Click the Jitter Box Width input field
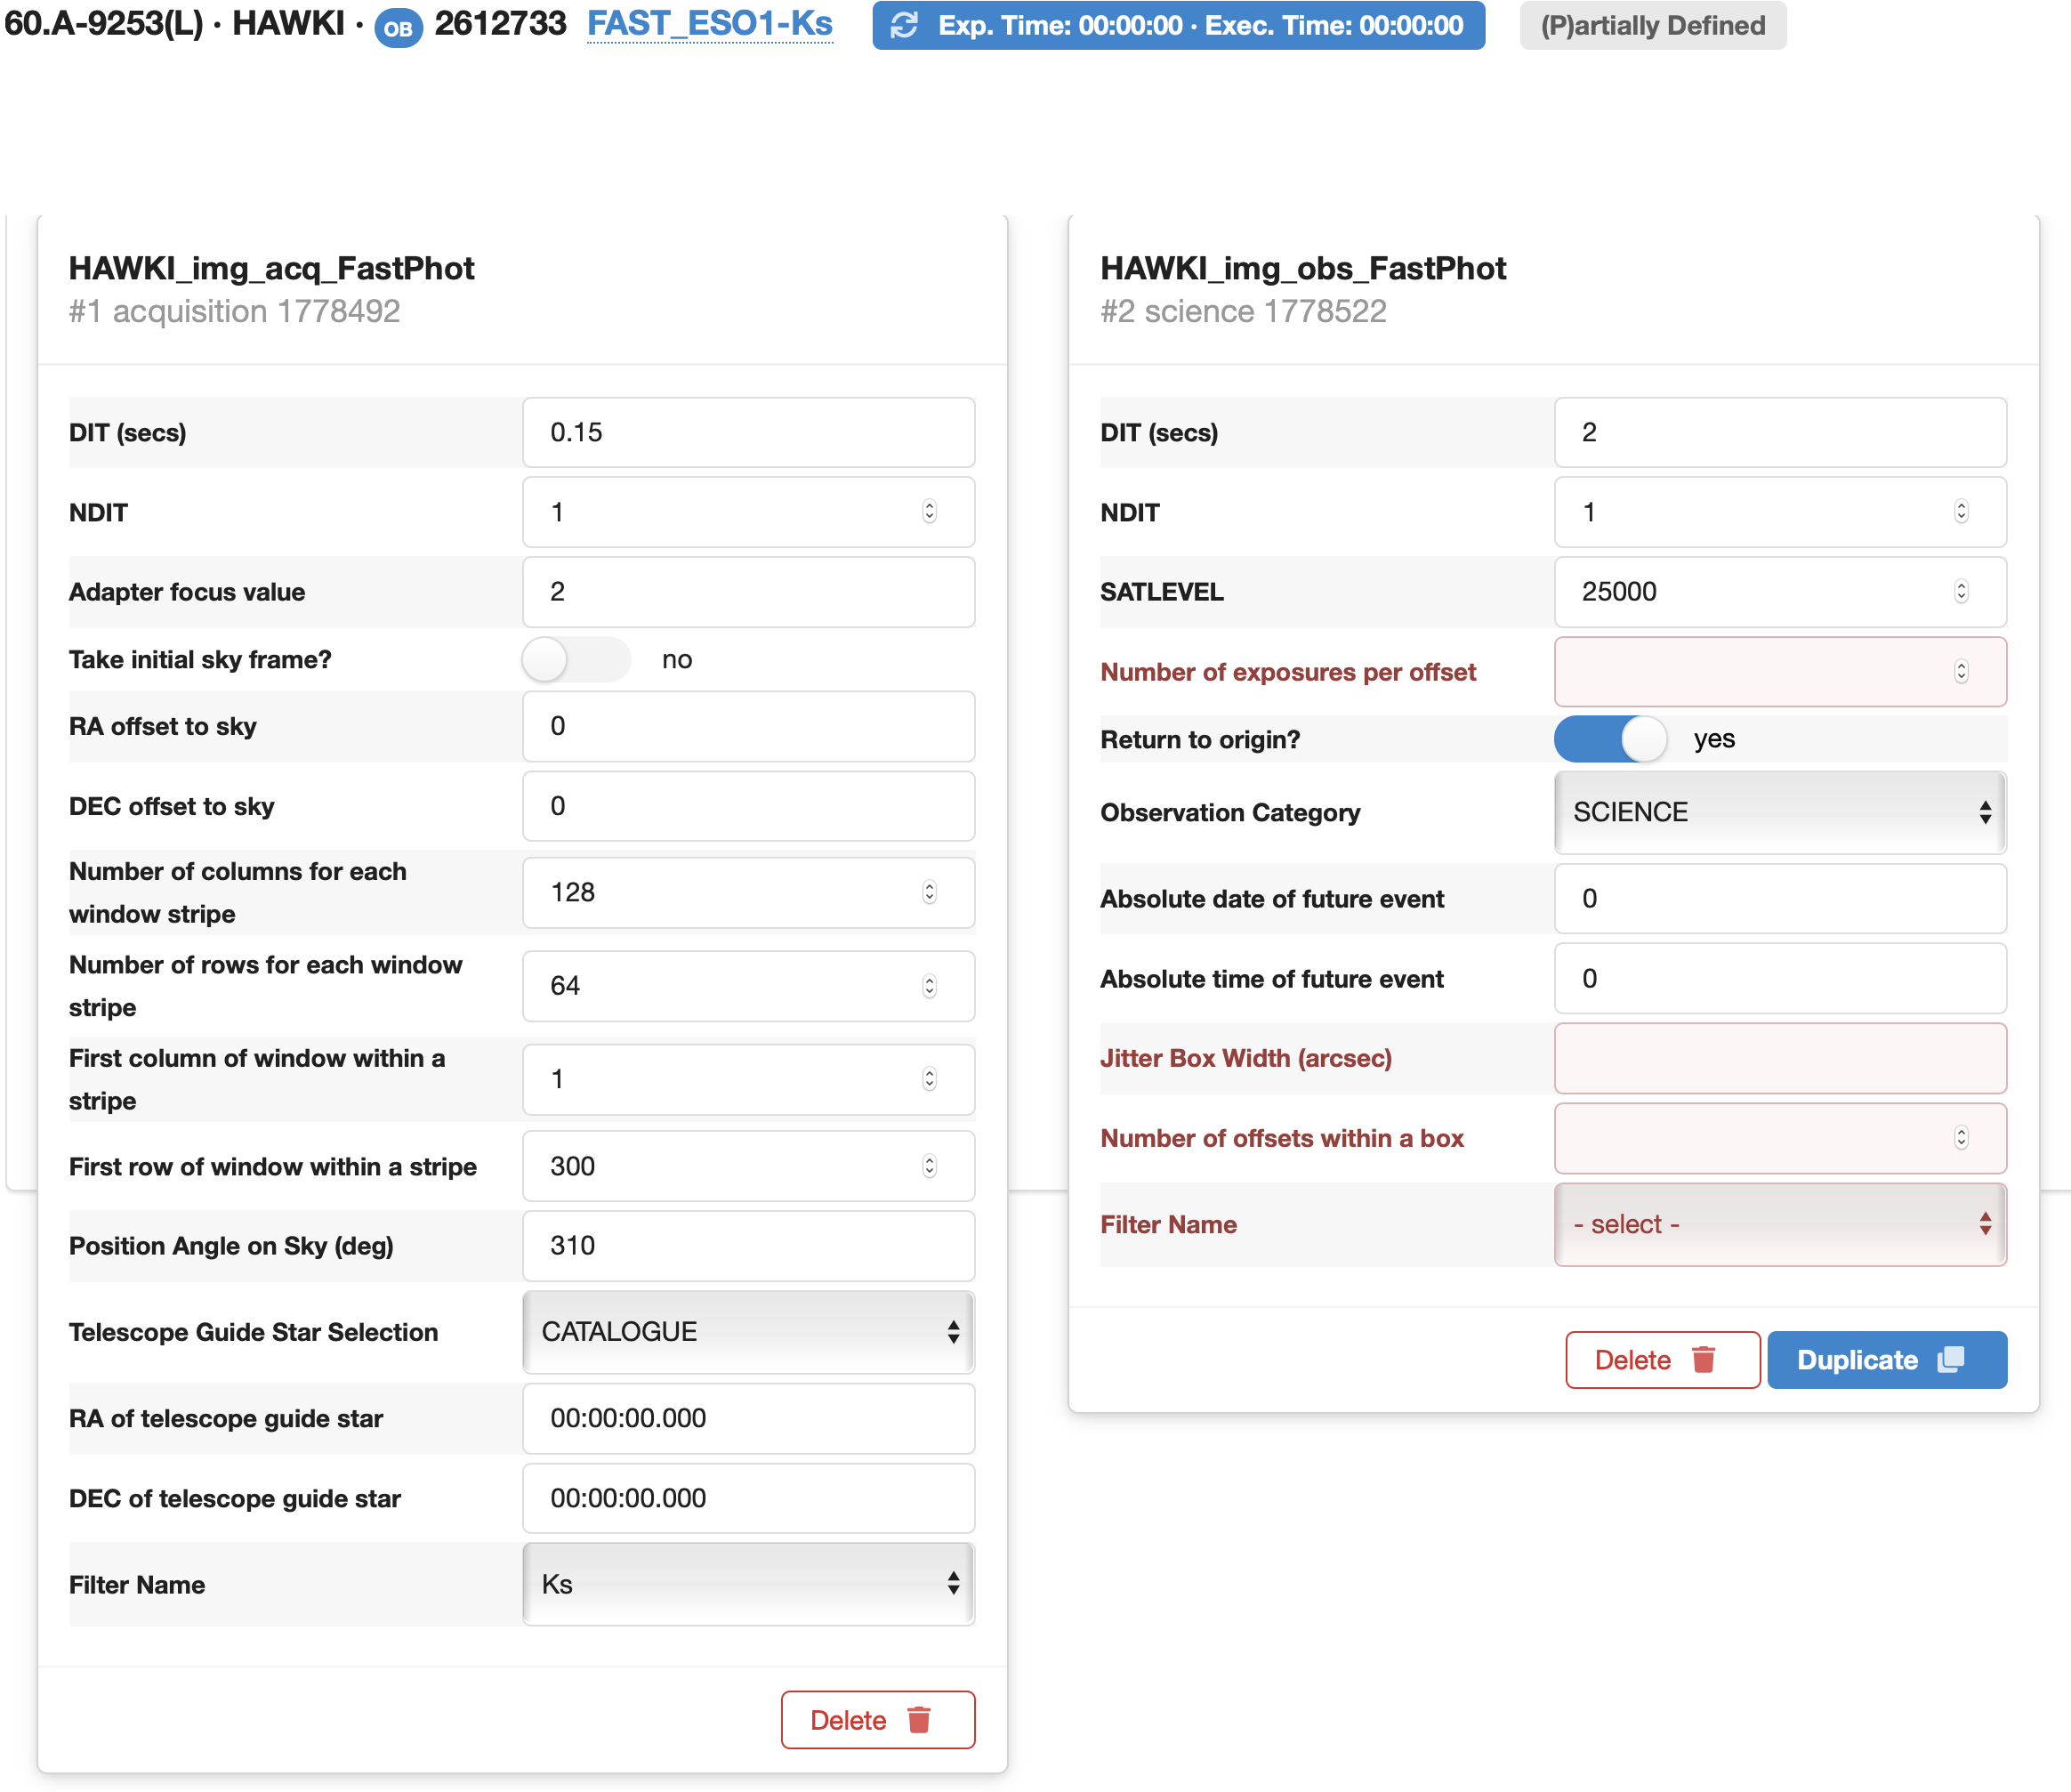Screen dimensions: 2071x1792 [x=1780, y=1058]
